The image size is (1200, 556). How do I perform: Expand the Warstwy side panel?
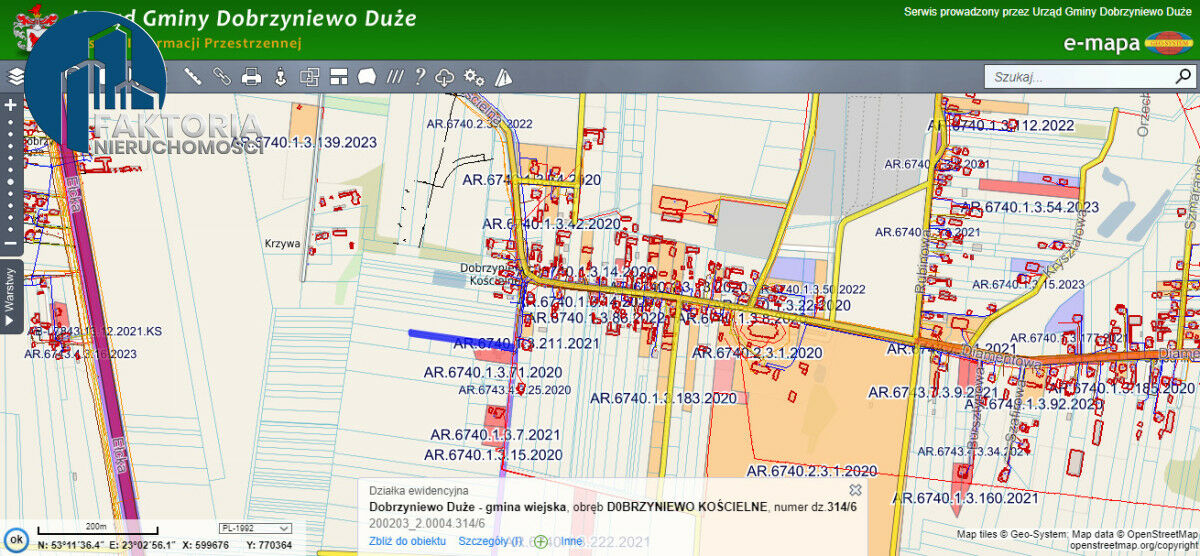(10, 295)
